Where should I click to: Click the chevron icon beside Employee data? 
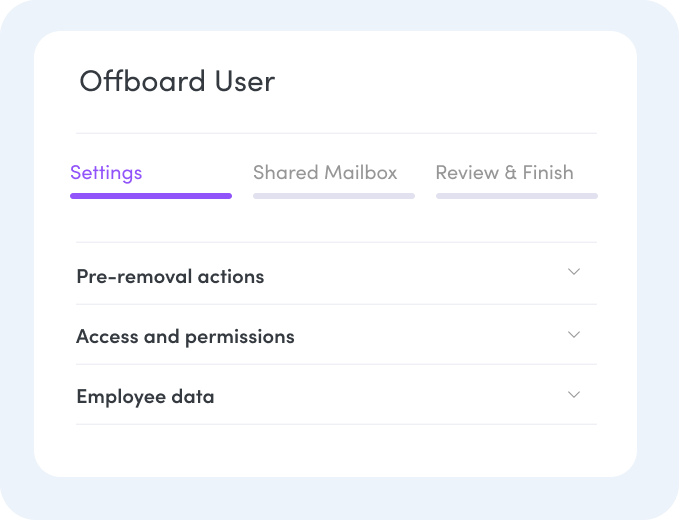[574, 394]
